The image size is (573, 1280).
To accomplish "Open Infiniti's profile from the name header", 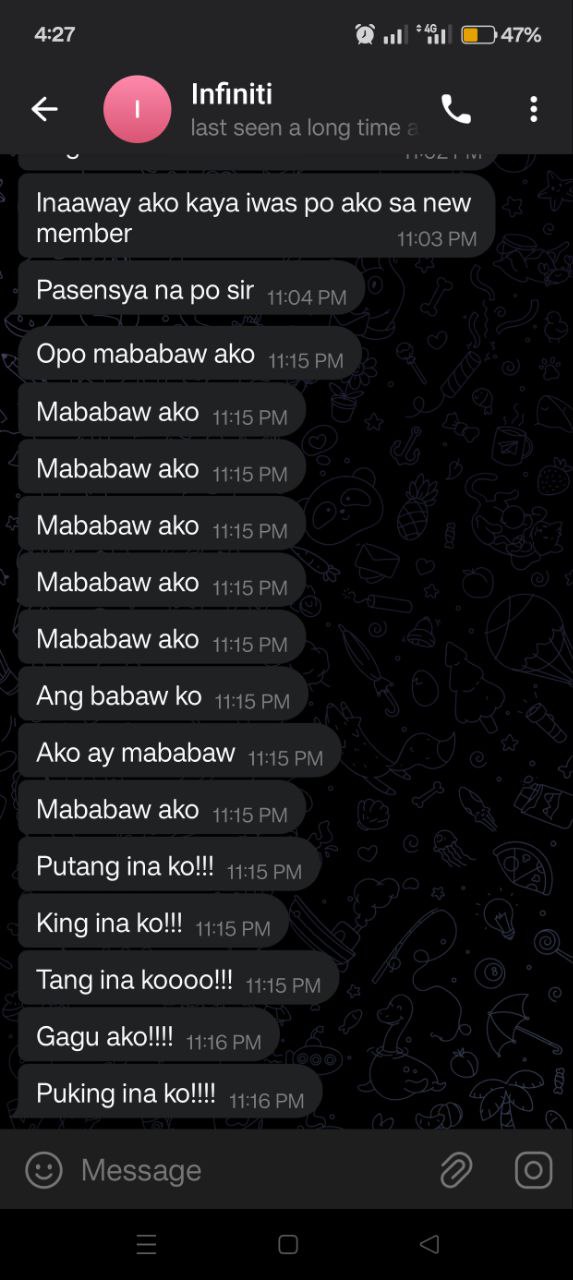I will 232,95.
